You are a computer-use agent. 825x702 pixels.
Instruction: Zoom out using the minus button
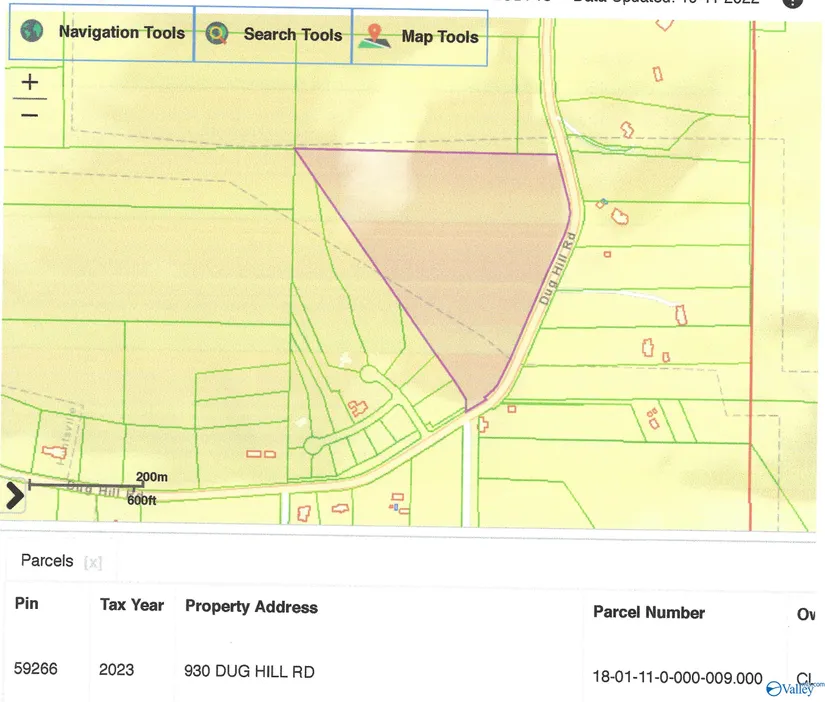pos(30,115)
